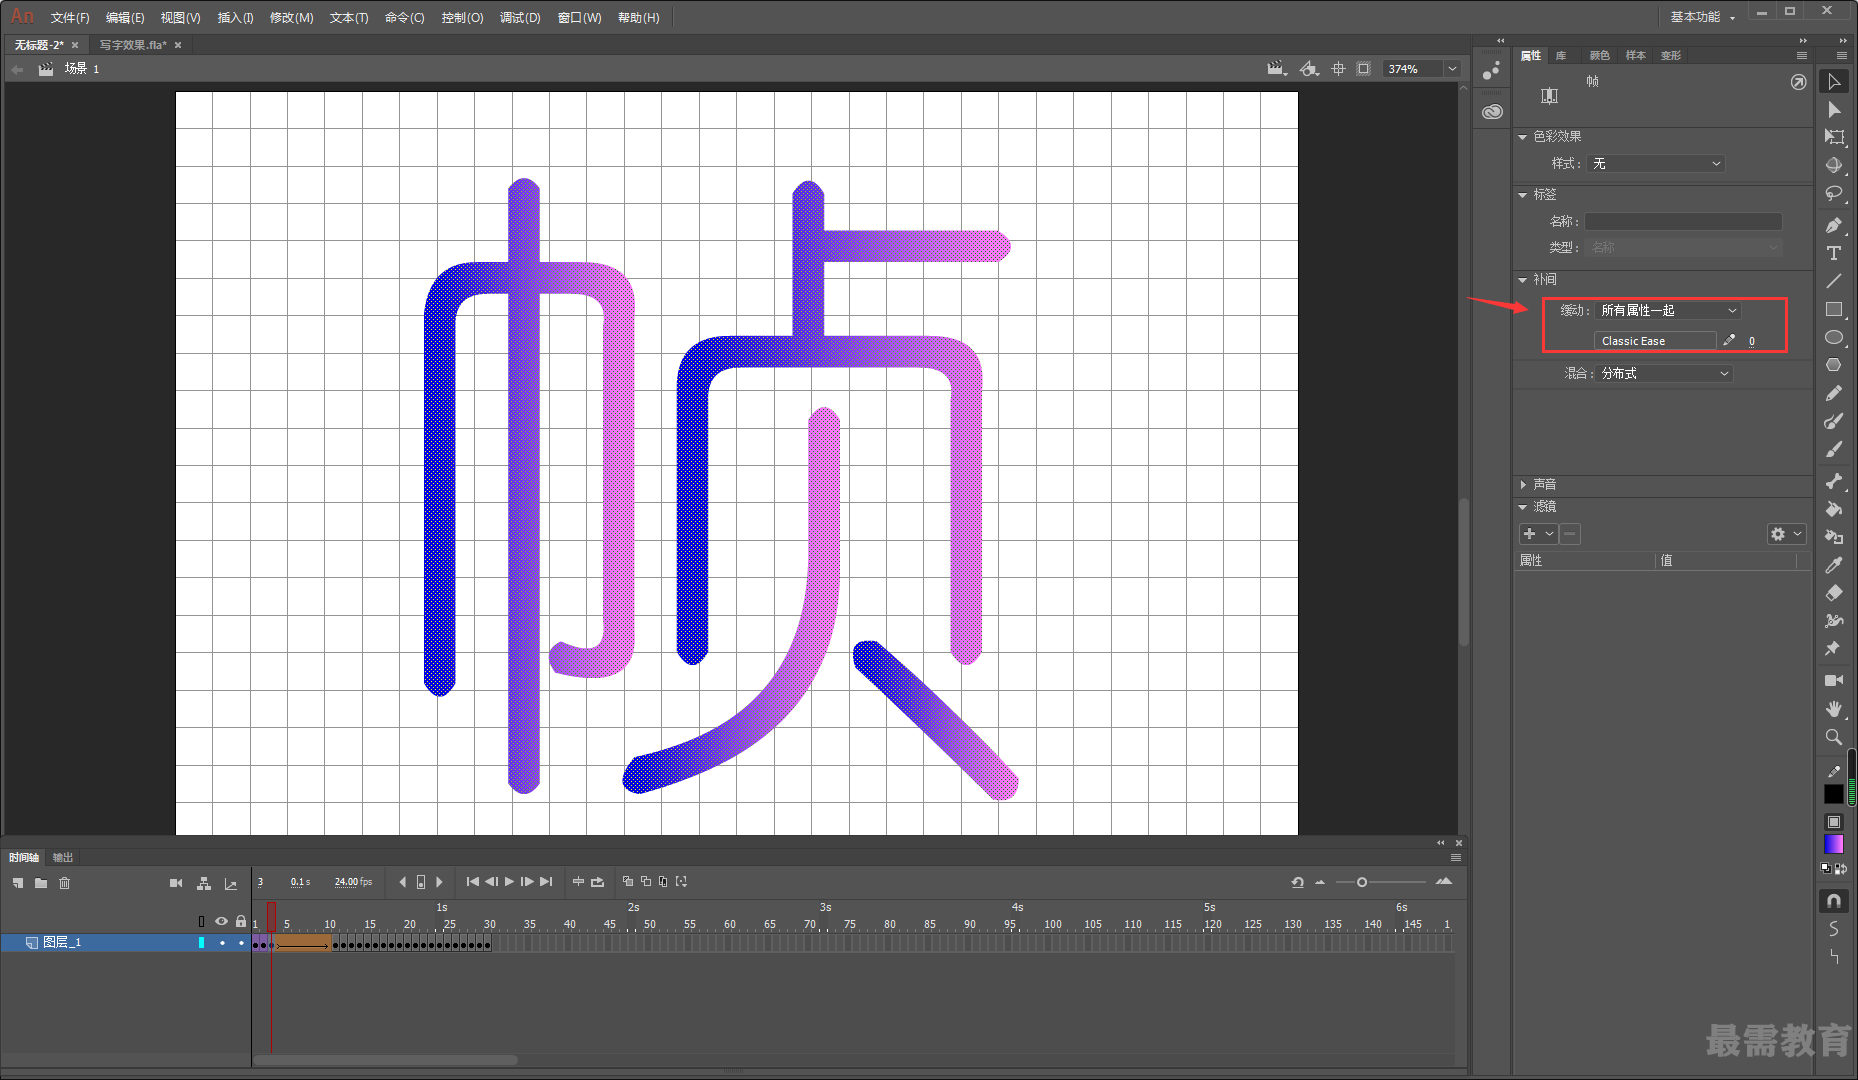The image size is (1858, 1080).
Task: Select the Camera tool
Action: [1833, 680]
